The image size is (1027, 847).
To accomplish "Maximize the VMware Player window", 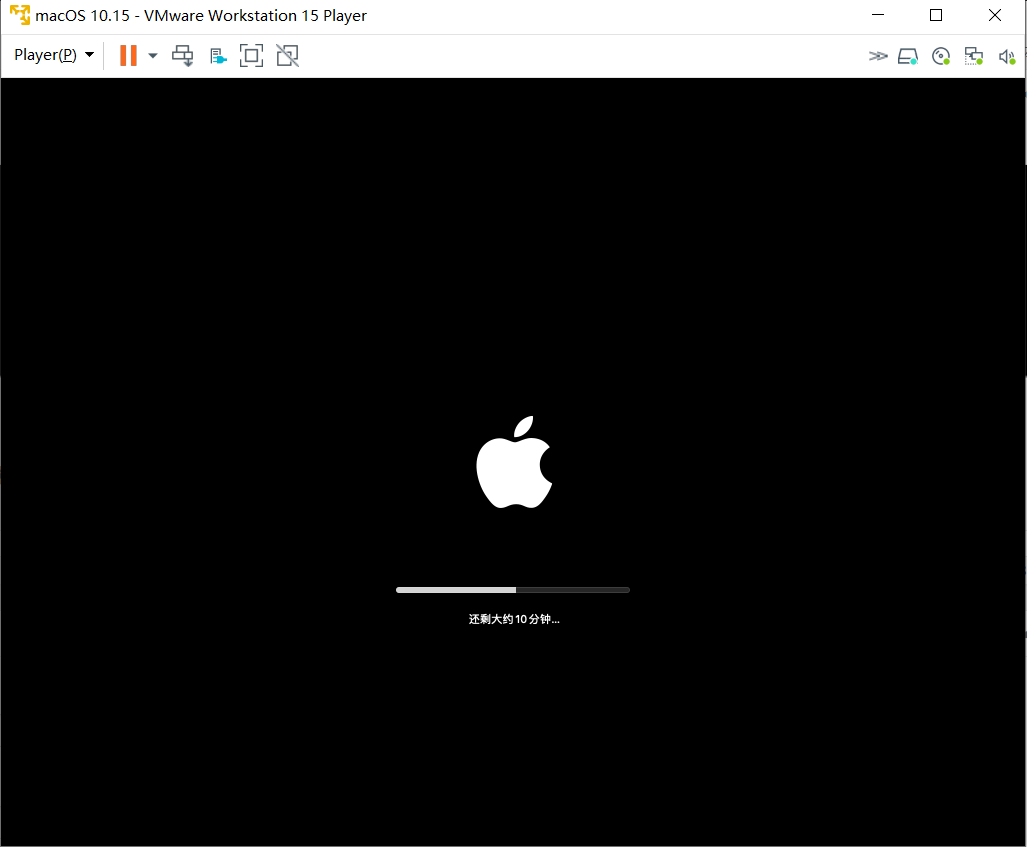I will (936, 15).
